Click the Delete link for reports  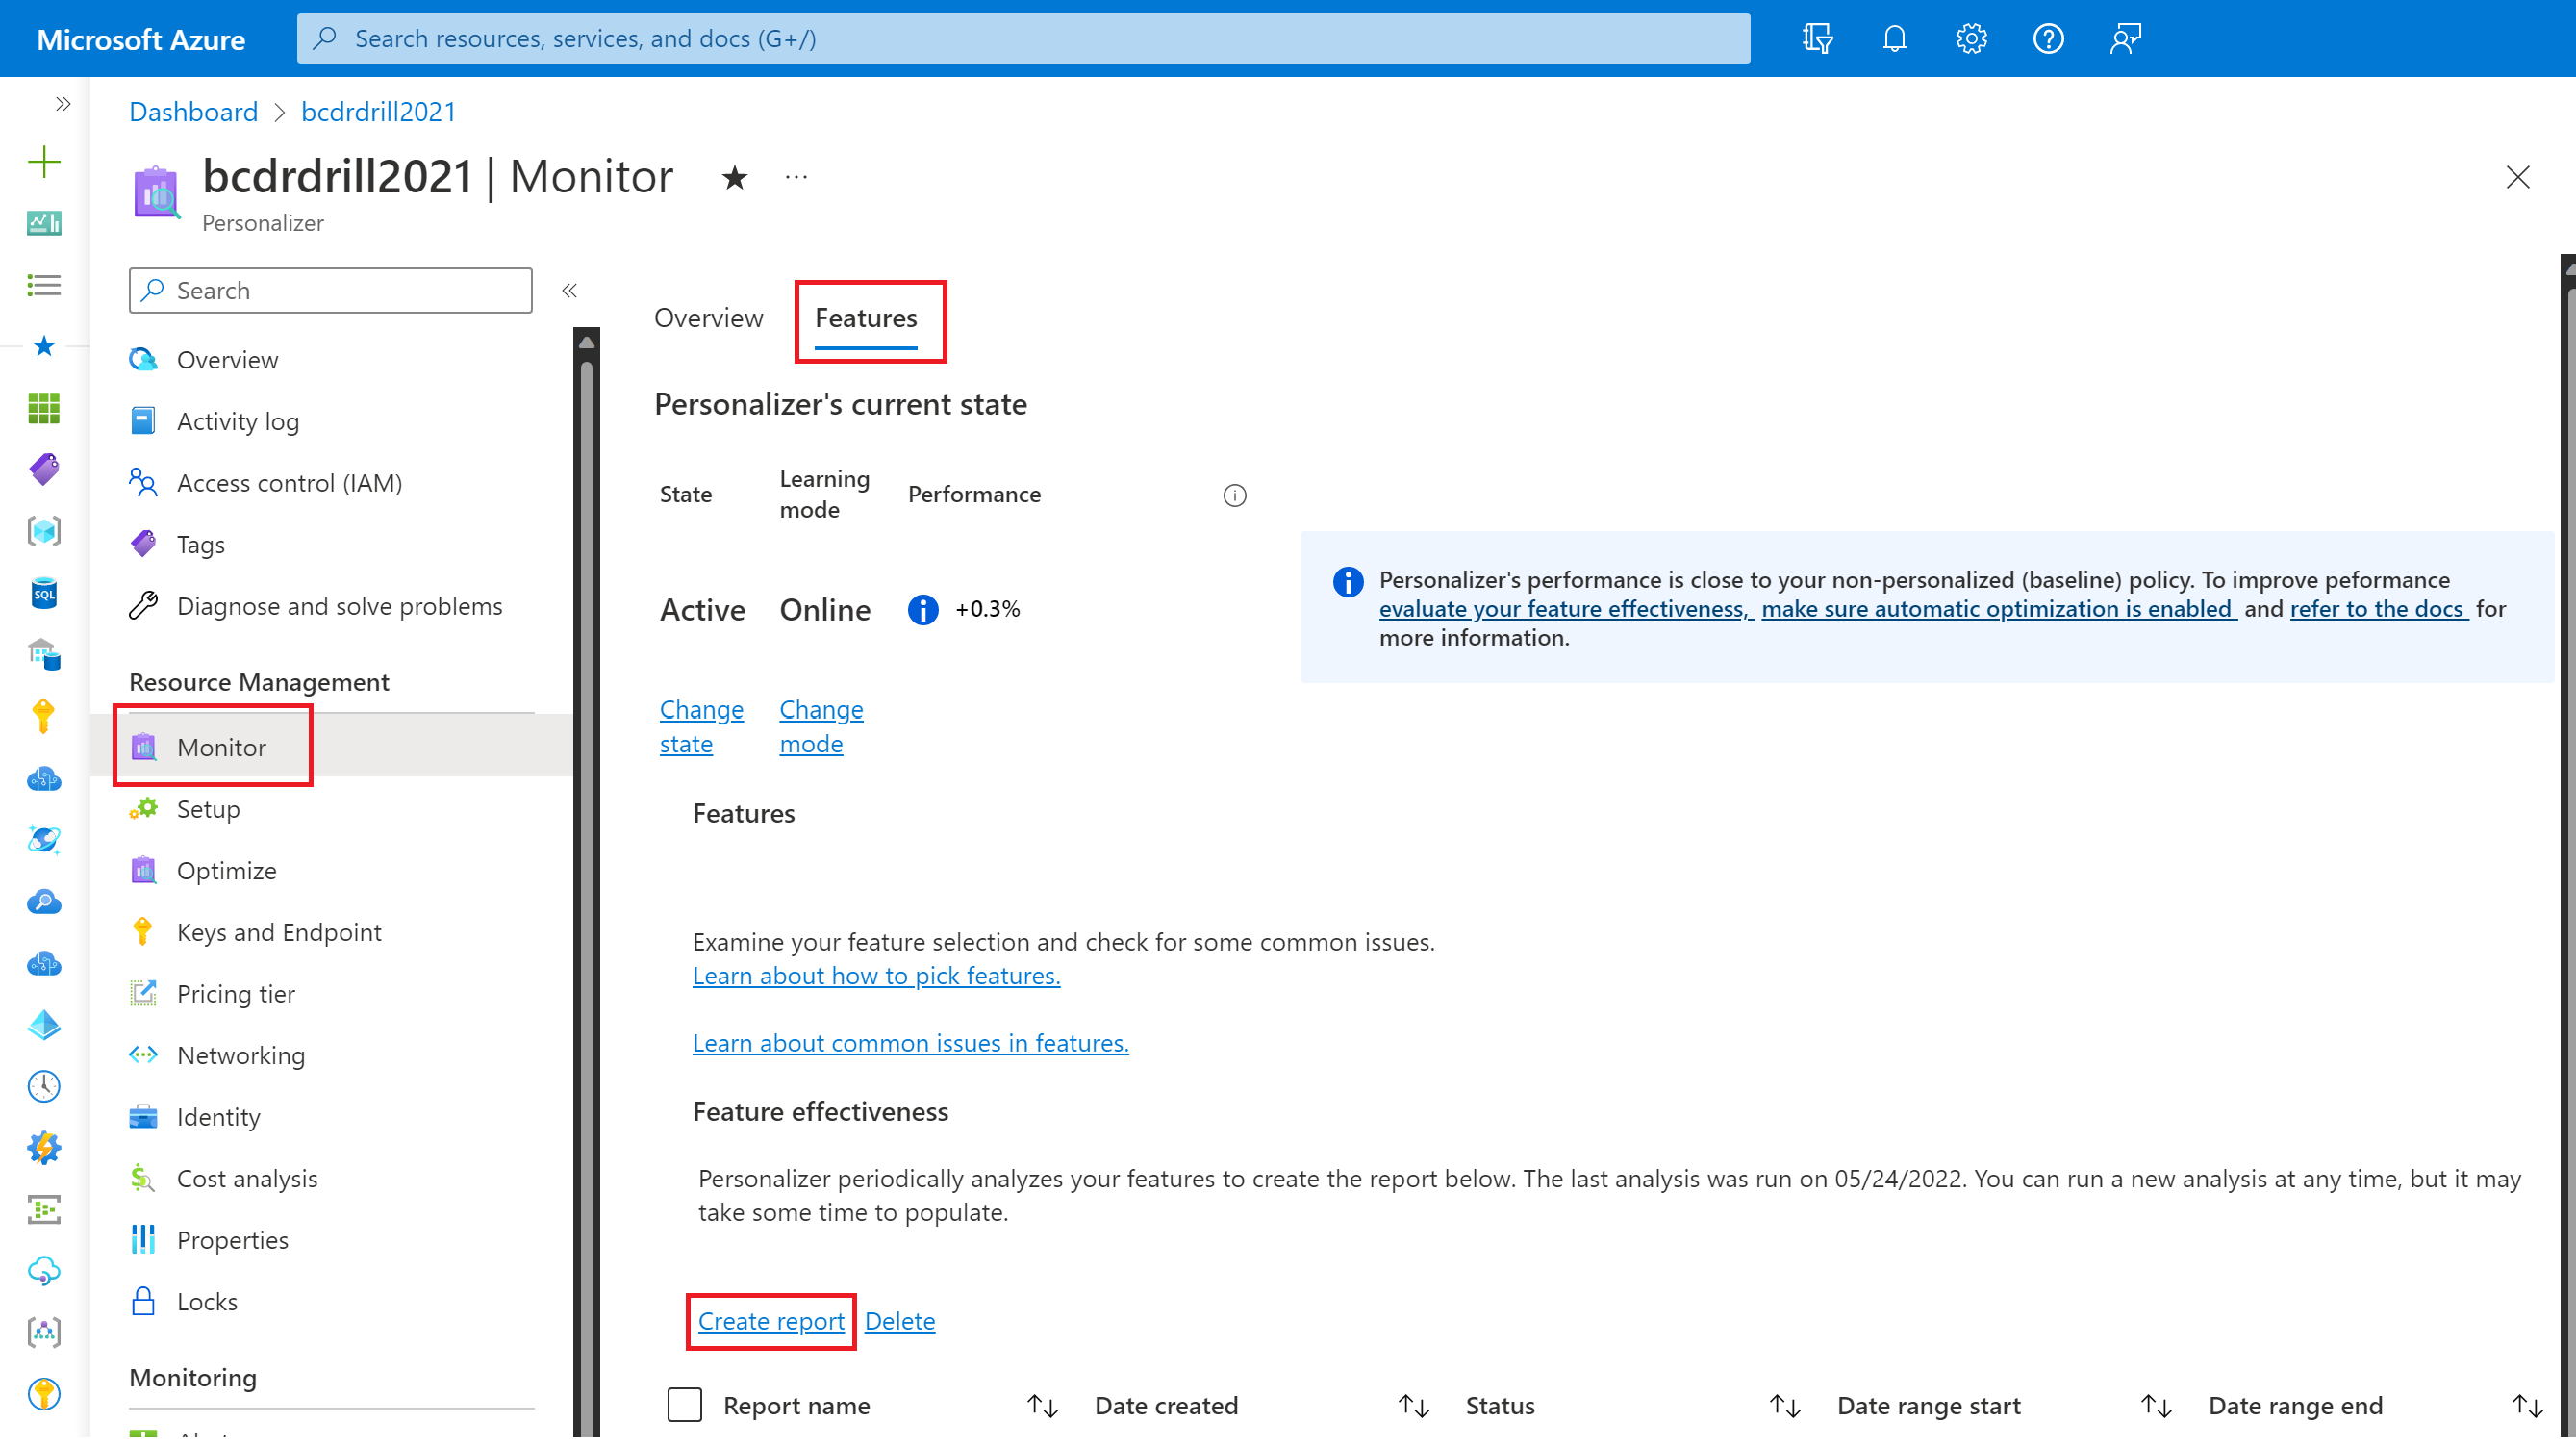click(x=900, y=1319)
